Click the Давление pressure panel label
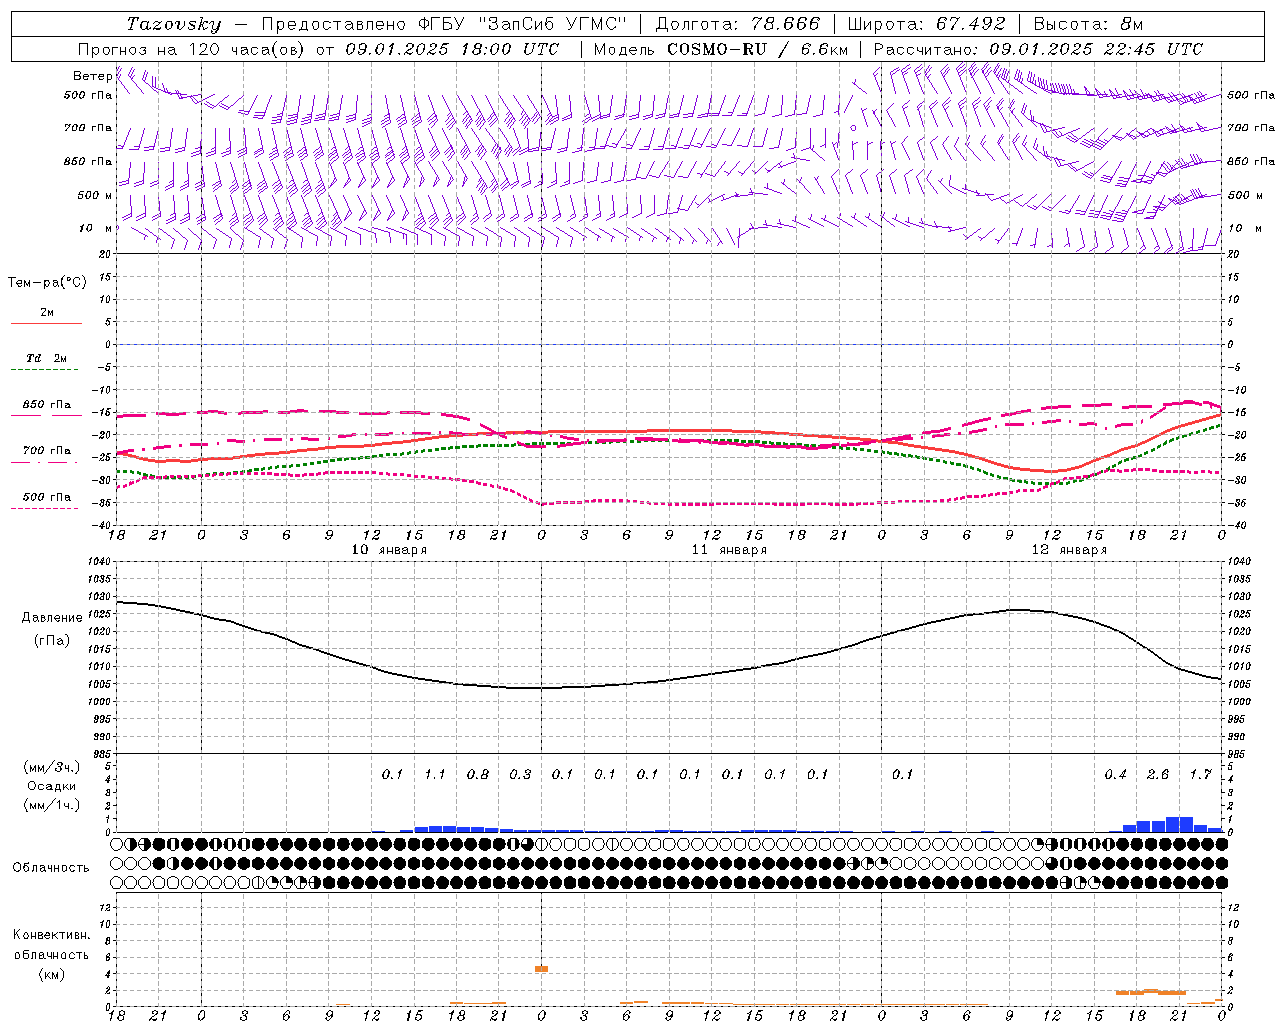Screen dimensions: 1280x1024 (52, 618)
